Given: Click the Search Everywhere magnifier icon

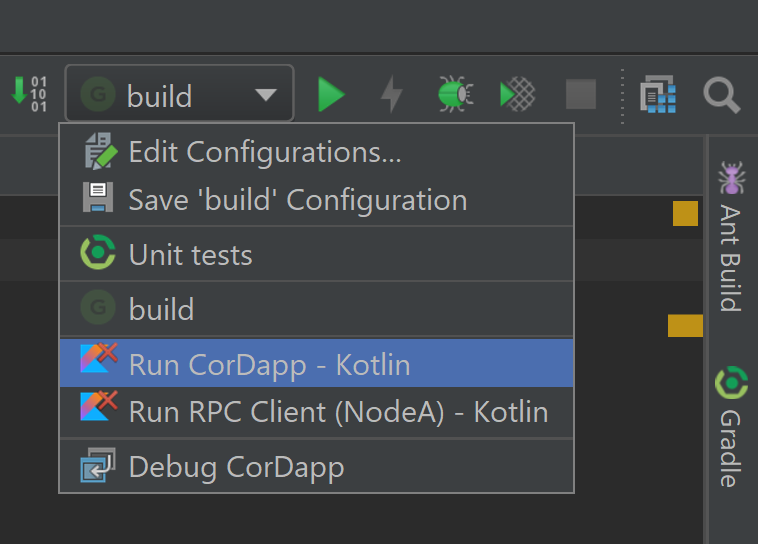Looking at the screenshot, I should [721, 95].
